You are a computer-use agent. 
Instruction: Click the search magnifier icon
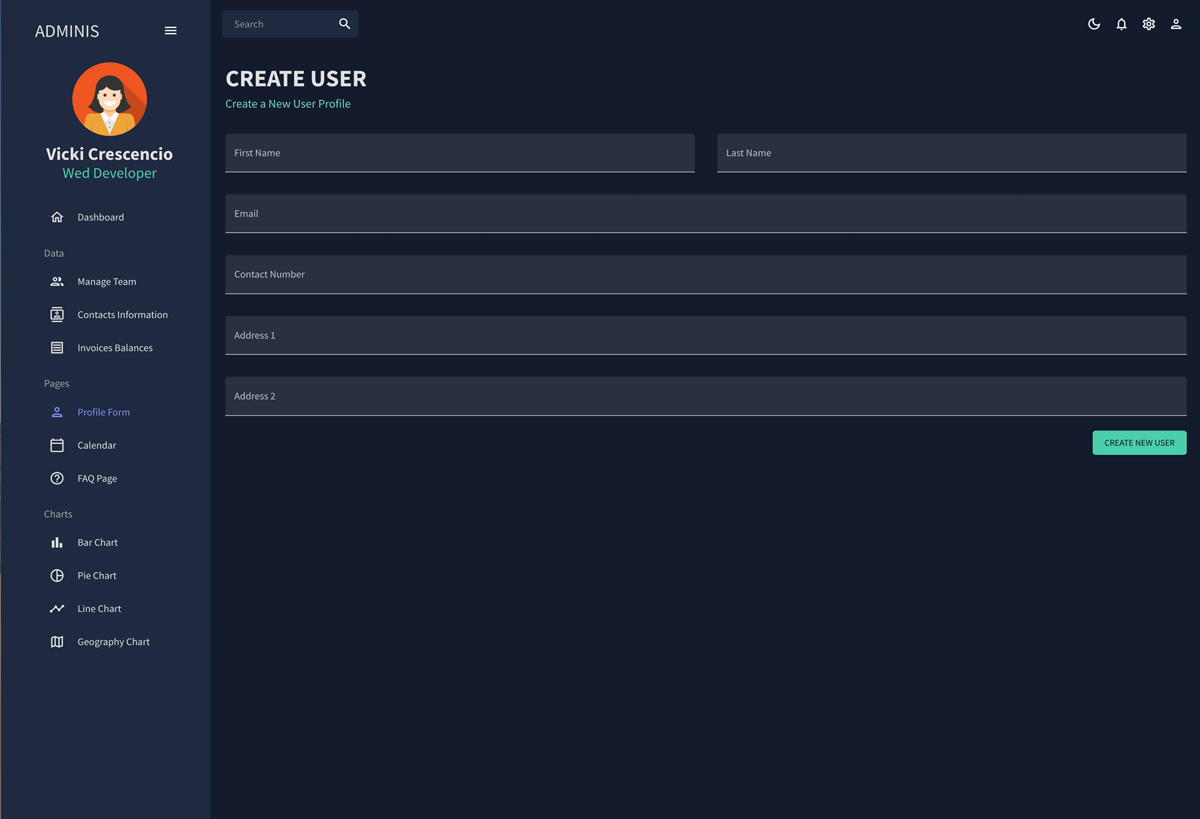[344, 24]
